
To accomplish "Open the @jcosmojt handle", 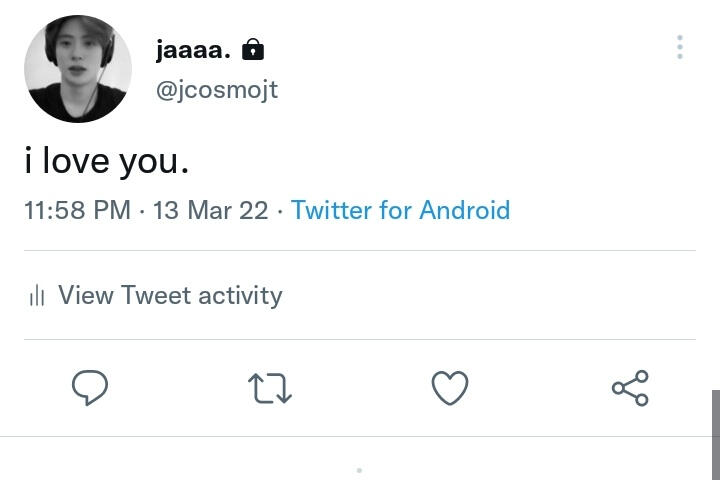I will pyautogui.click(x=216, y=90).
